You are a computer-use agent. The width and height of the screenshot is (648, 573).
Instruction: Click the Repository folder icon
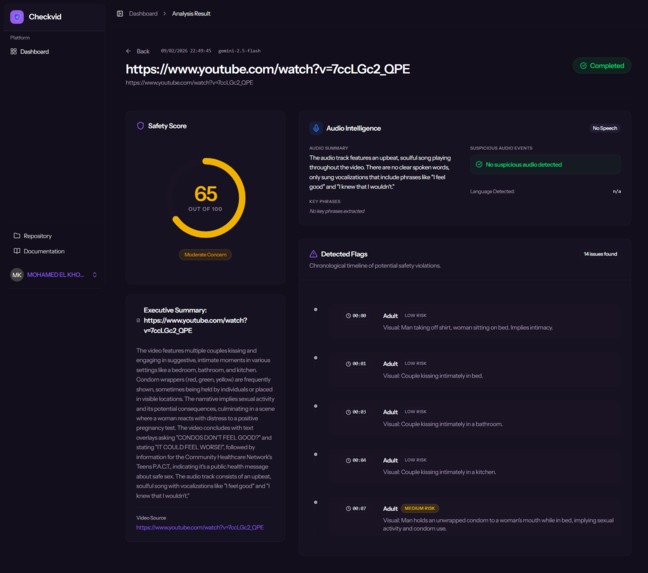point(17,235)
